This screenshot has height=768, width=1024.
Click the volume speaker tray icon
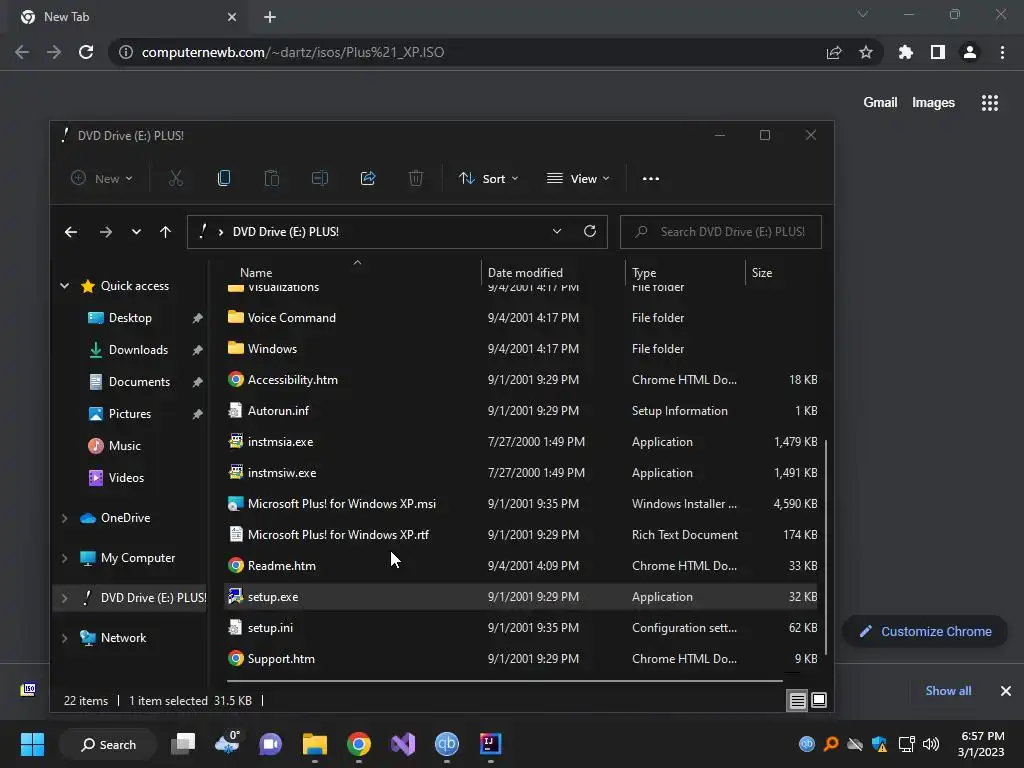(x=931, y=744)
